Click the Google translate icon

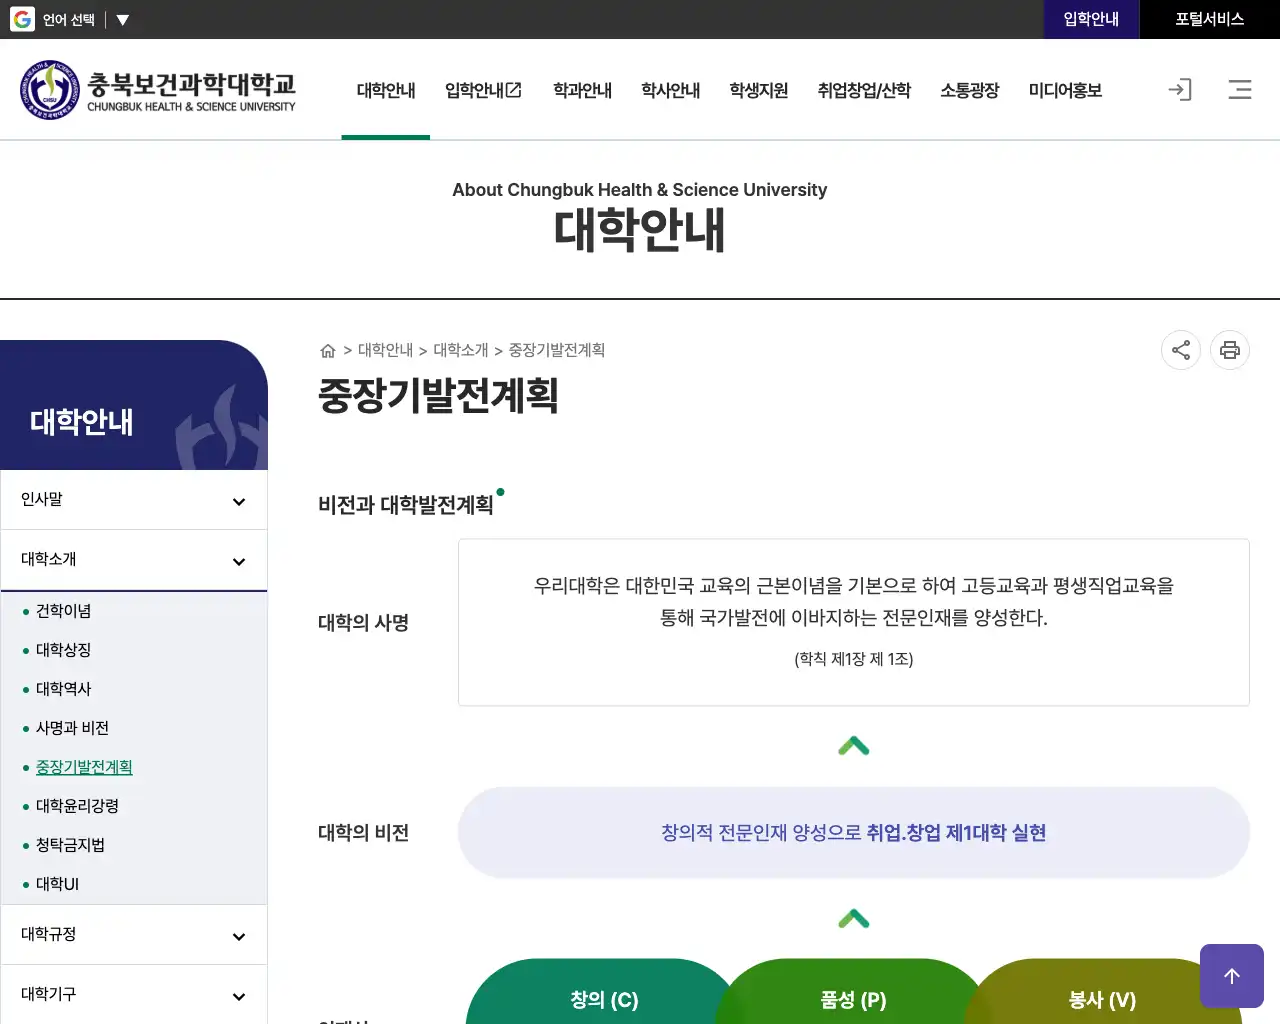pos(22,19)
